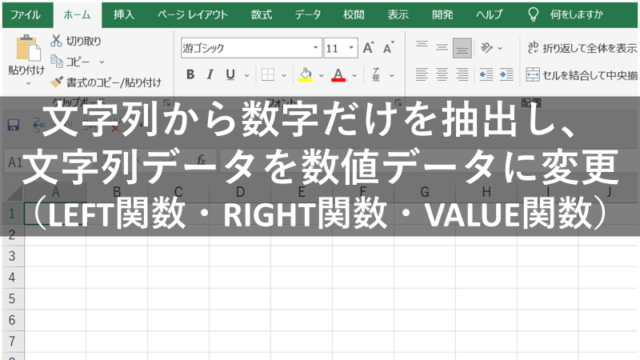This screenshot has width=640, height=360.
Task: Click the Cut (切り取り) scissors icon
Action: [x=56, y=41]
